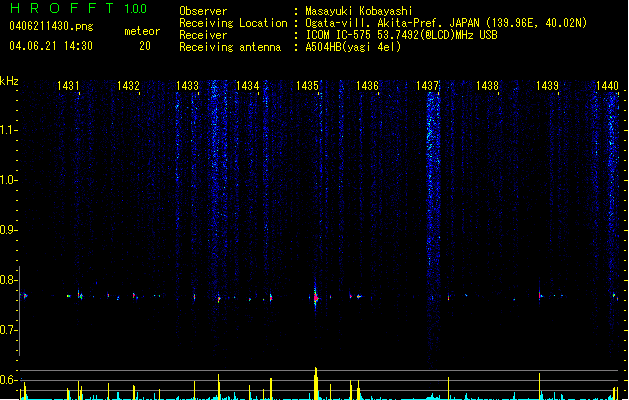Click the meteor count value 20
This screenshot has width=629, height=400.
(145, 46)
